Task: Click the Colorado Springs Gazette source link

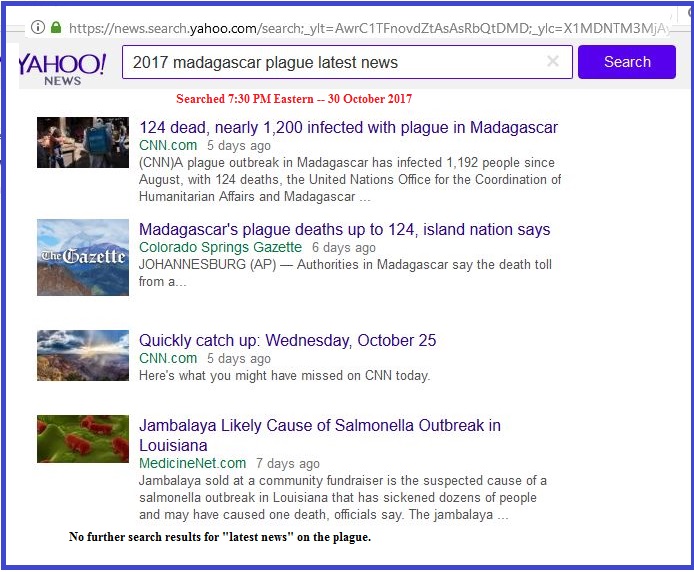Action: pos(220,247)
